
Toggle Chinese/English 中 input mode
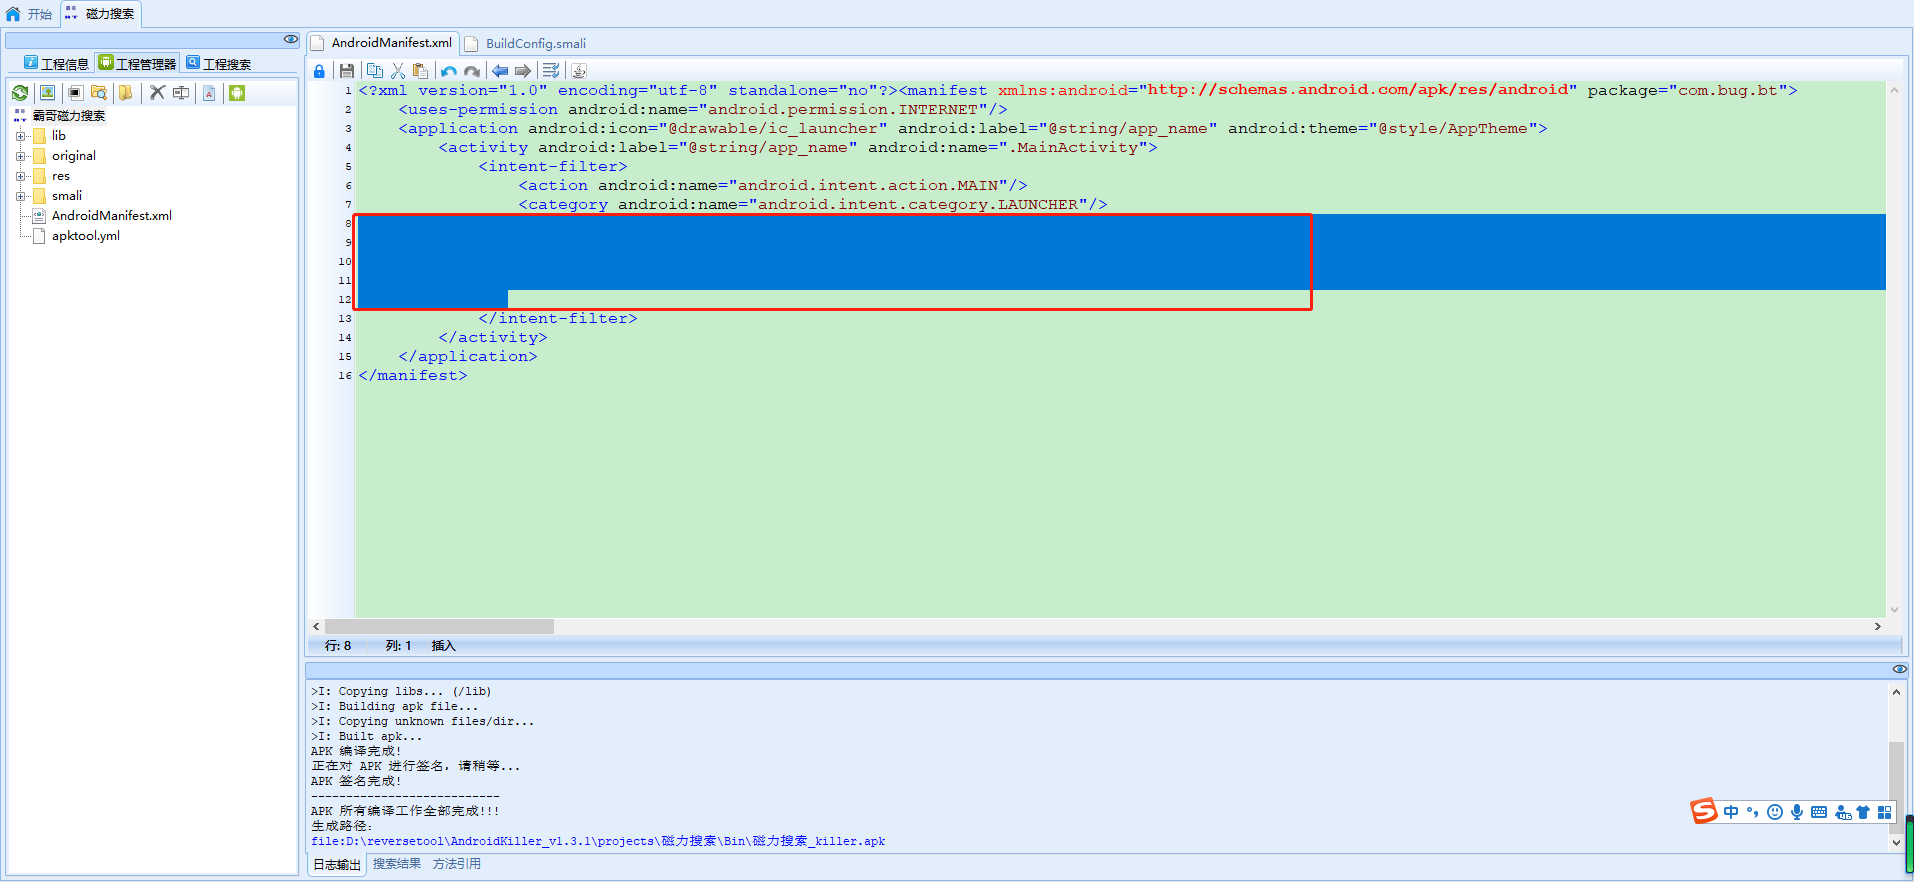[1731, 812]
